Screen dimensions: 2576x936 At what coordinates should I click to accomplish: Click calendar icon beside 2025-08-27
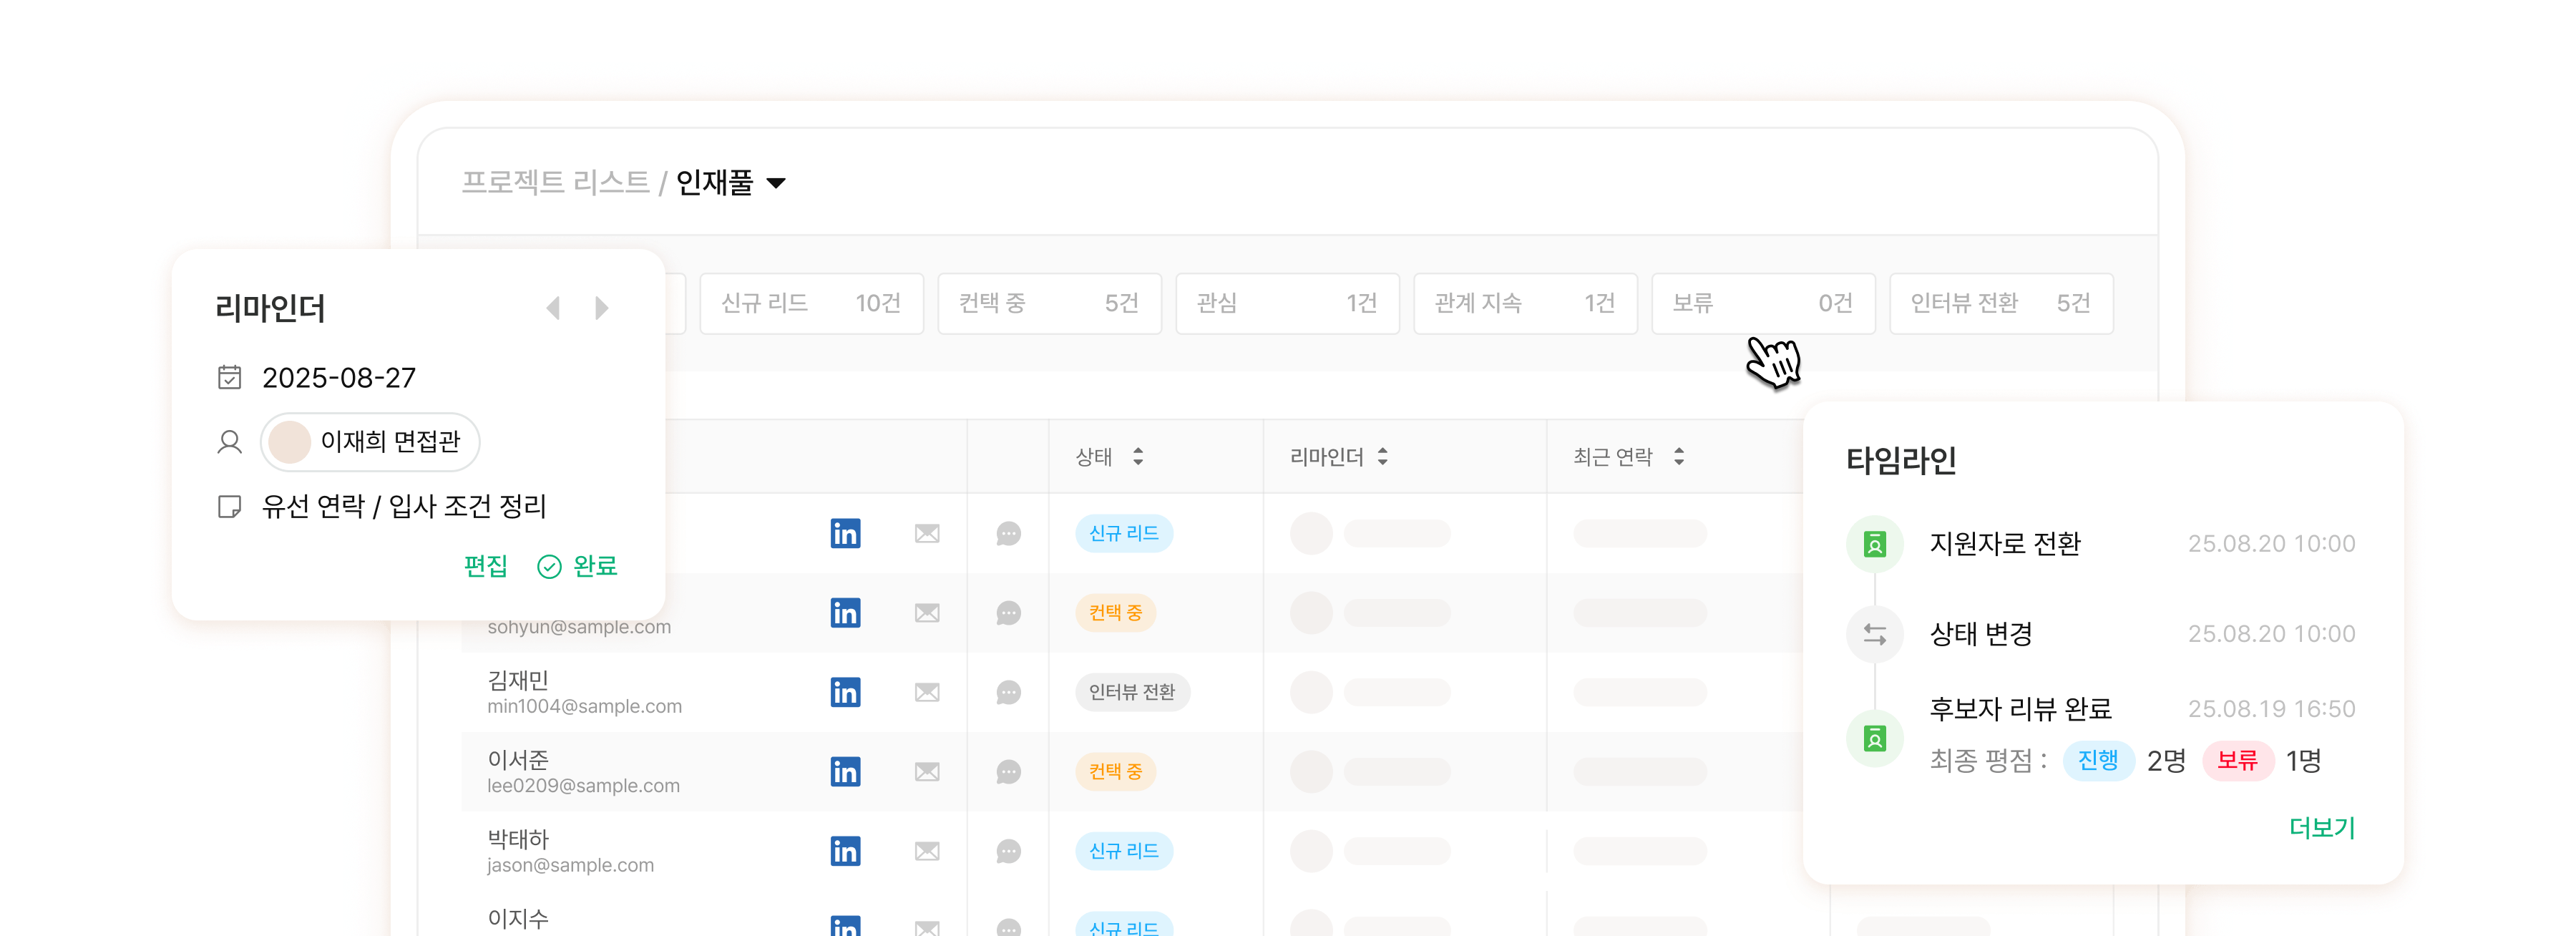click(x=230, y=377)
